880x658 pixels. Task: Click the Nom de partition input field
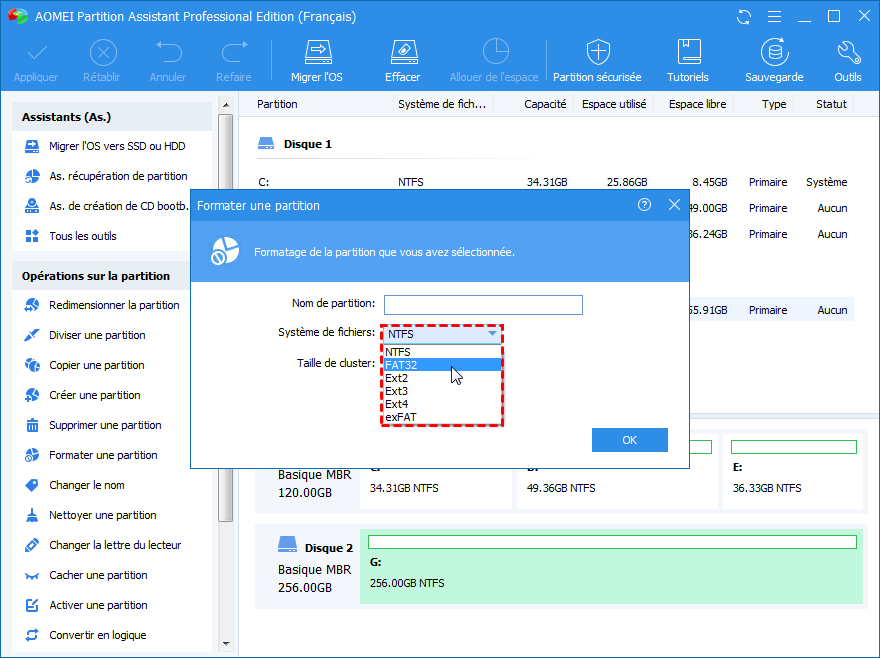click(483, 305)
